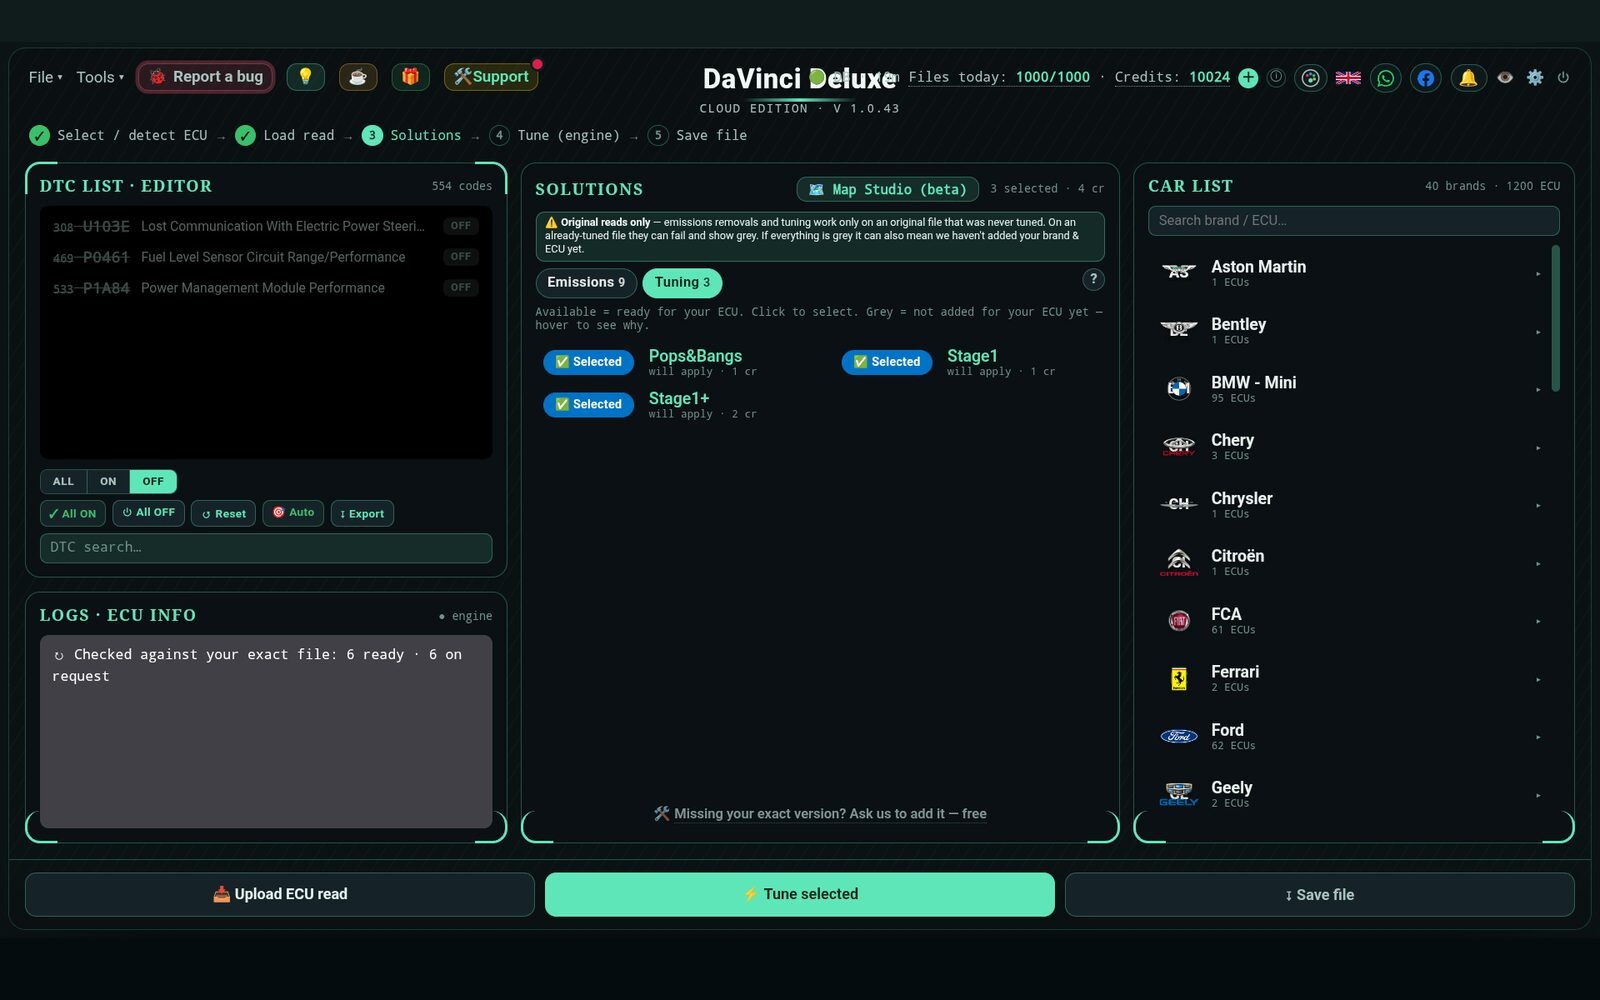Expand Ferrari ECU list arrow

click(x=1538, y=680)
